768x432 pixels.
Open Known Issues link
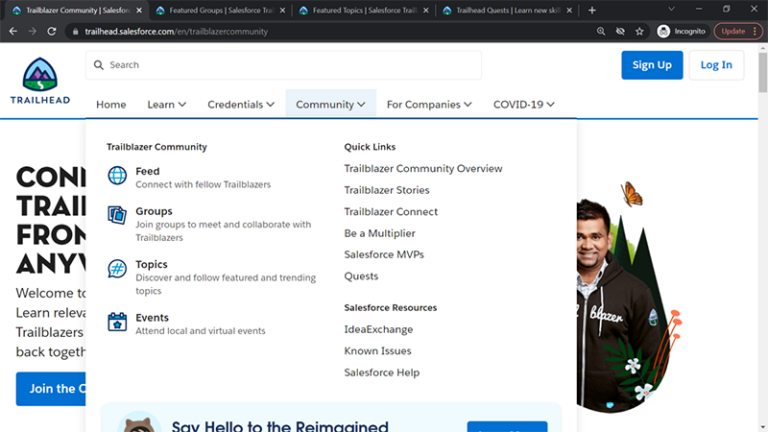pos(378,351)
